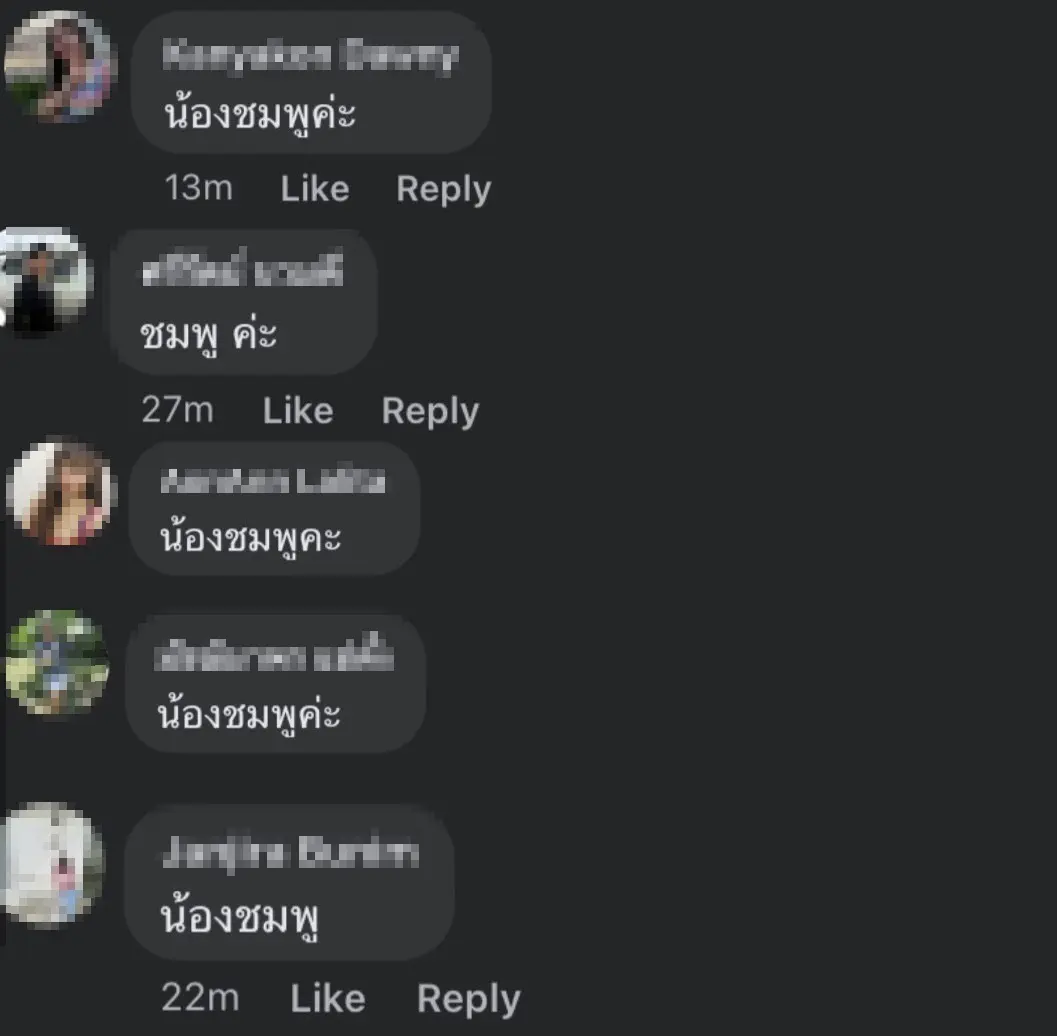Viewport: 1057px width, 1036px height.
Task: Reply to the 27m old comment
Action: pyautogui.click(x=430, y=412)
